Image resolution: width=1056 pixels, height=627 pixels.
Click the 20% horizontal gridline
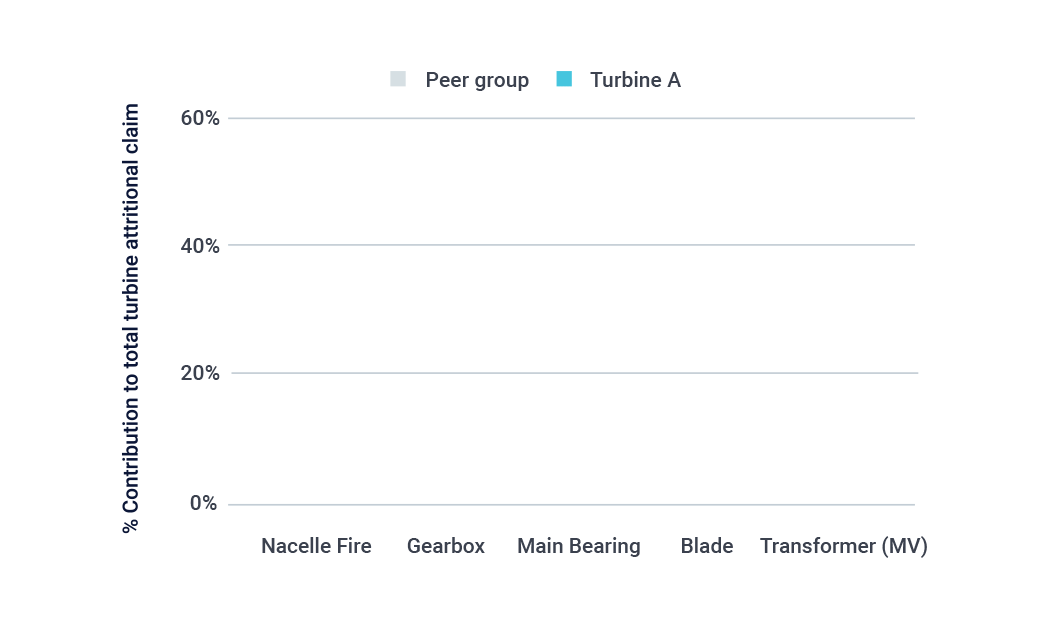click(572, 372)
